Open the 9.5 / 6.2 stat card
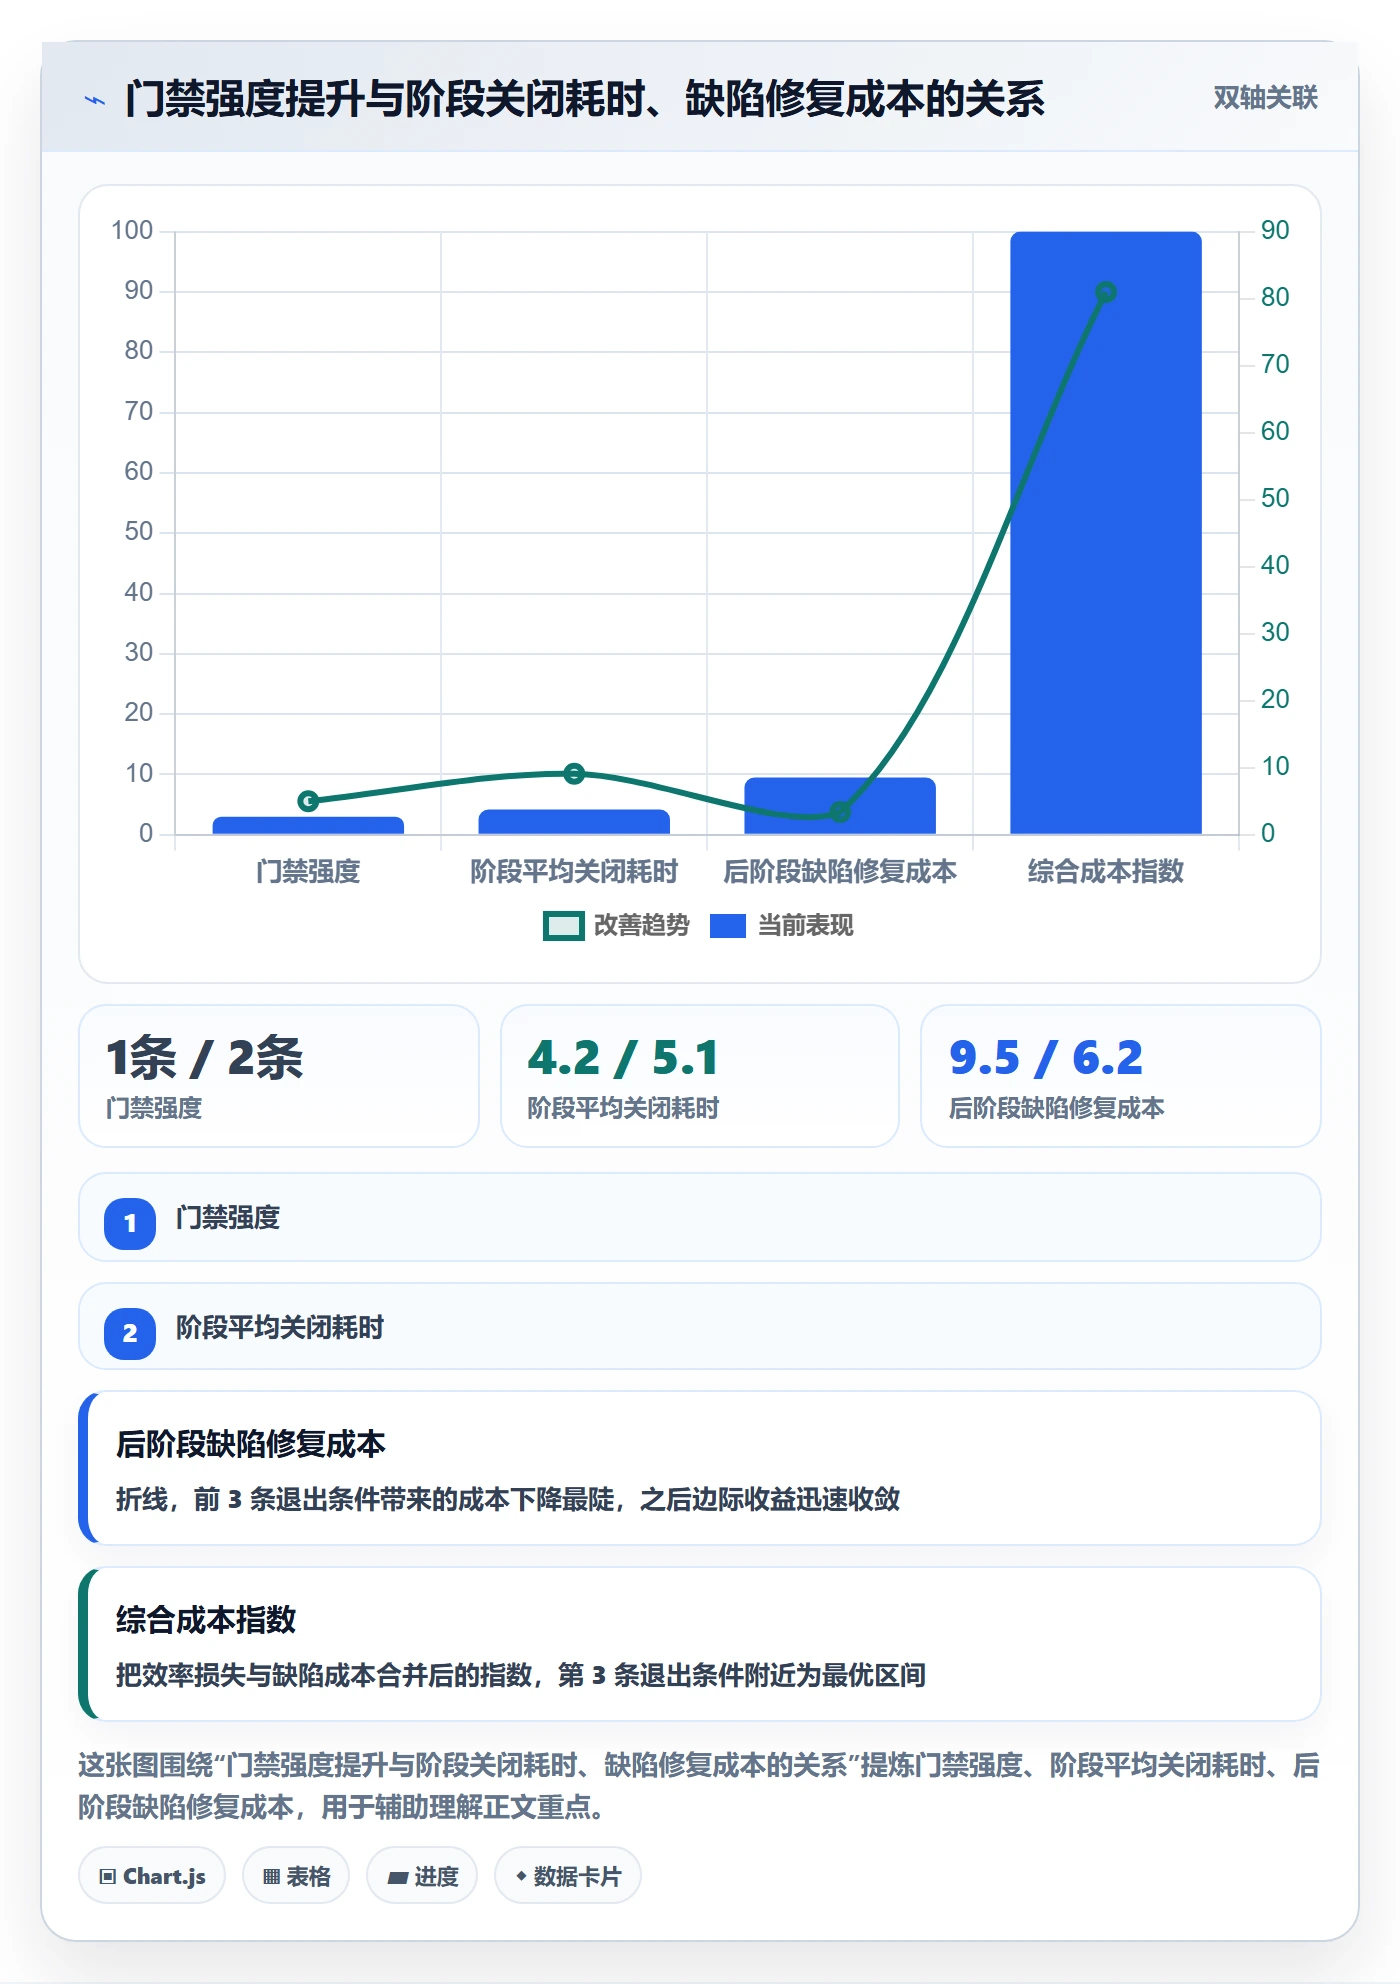Image resolution: width=1400 pixels, height=1984 pixels. [1121, 1076]
